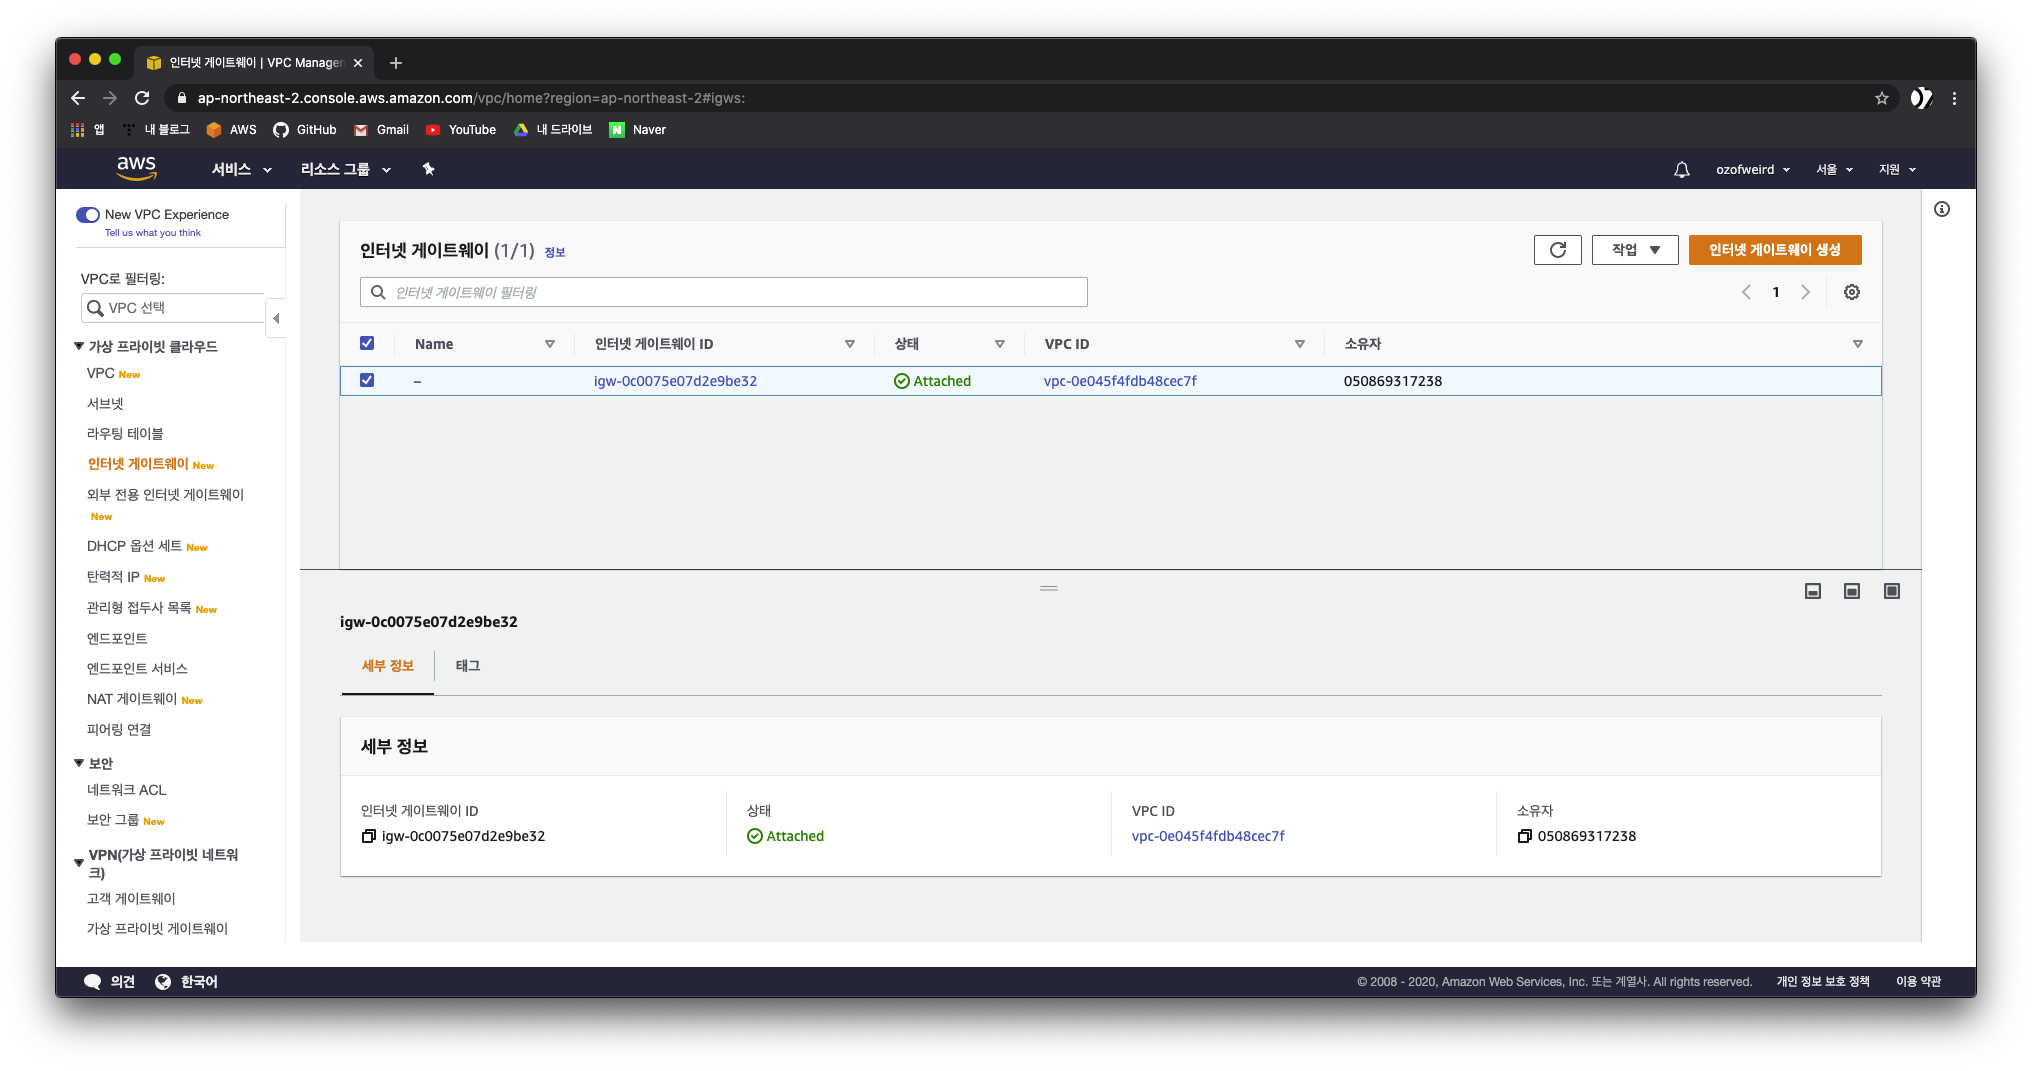2032x1071 pixels.
Task: Collapse the sidebar with the arrow handle
Action: [x=276, y=318]
